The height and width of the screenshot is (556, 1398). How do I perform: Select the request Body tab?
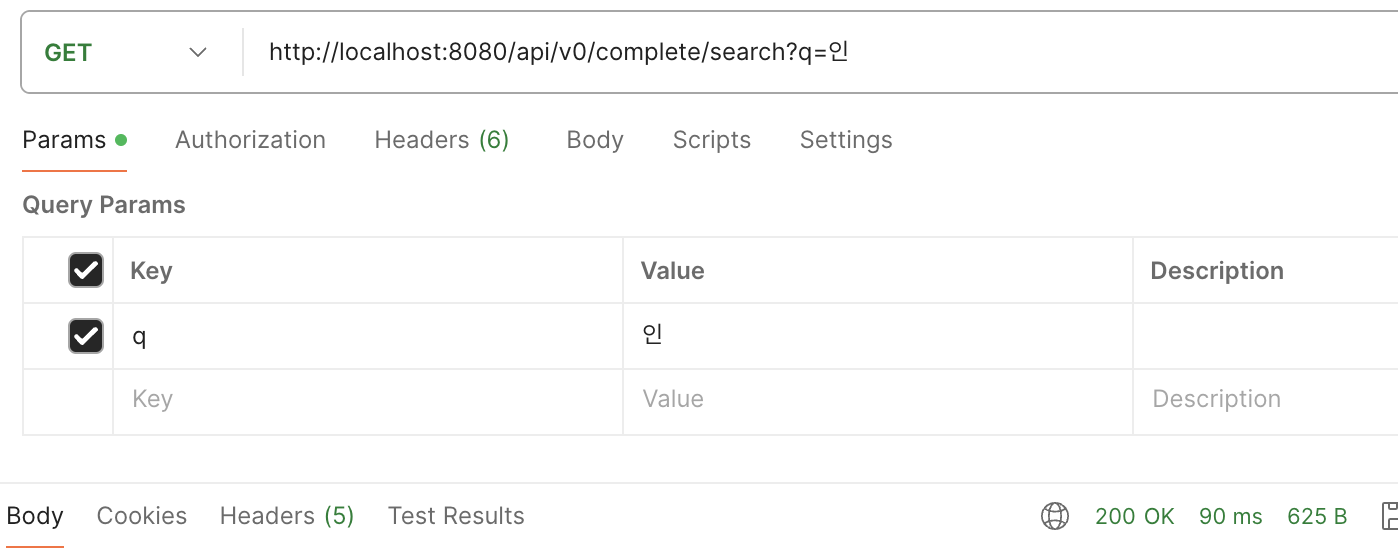pyautogui.click(x=594, y=140)
